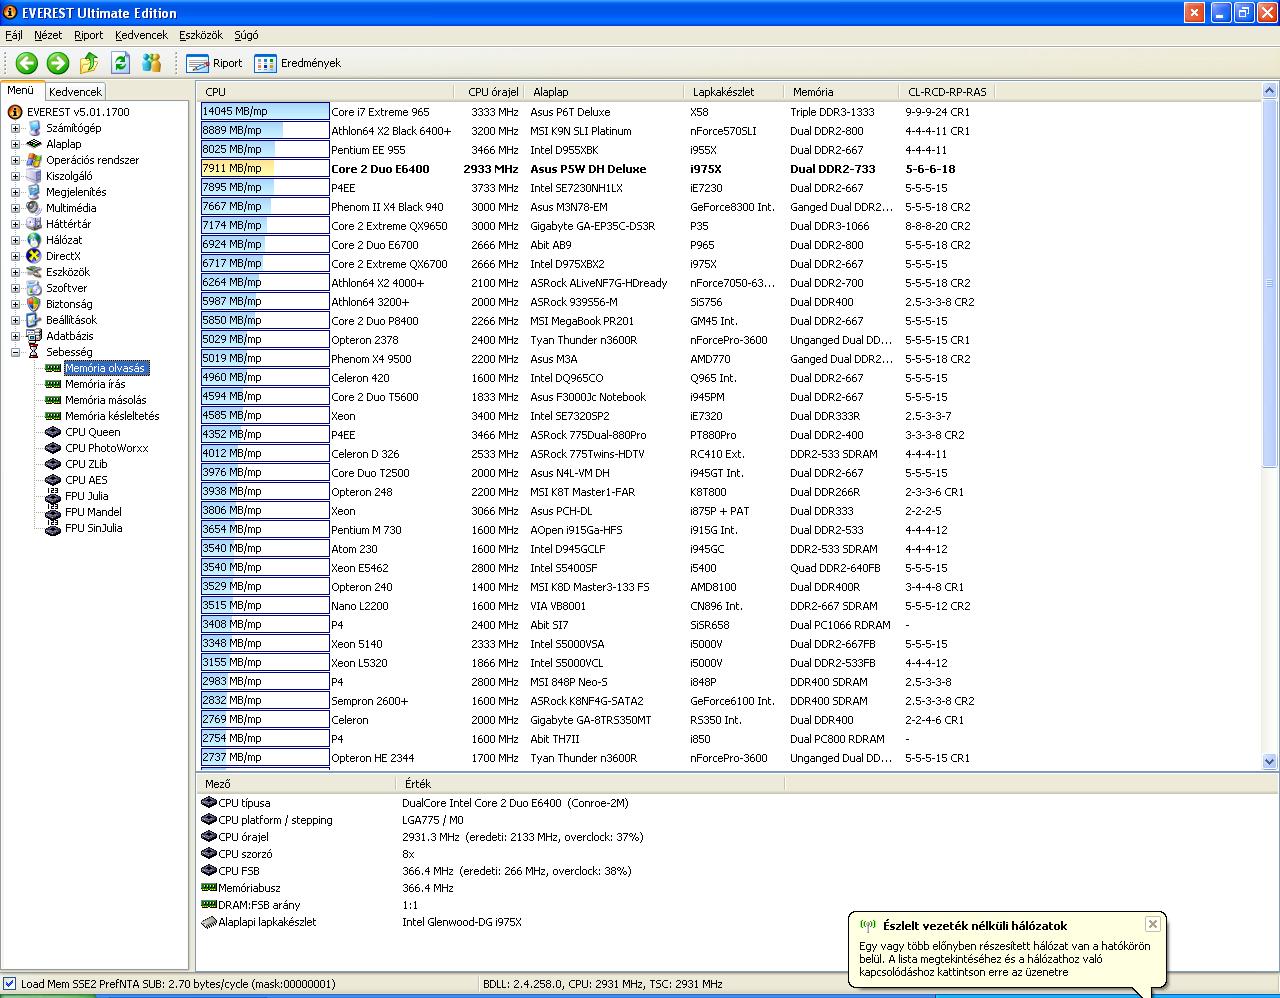
Task: Switch to the Menü tab
Action: point(21,90)
